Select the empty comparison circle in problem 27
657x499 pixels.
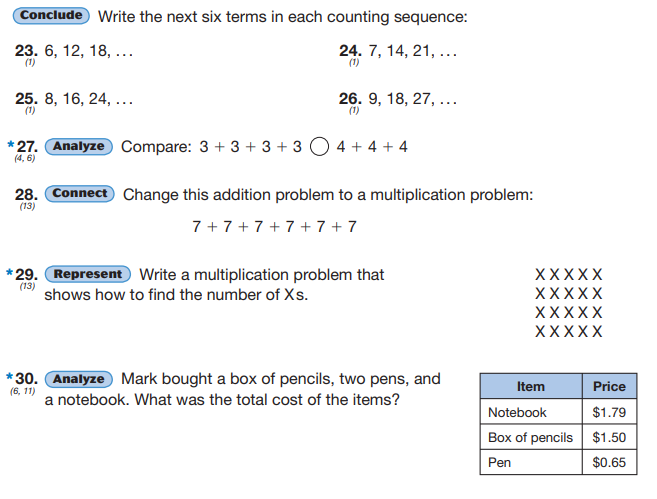coord(319,147)
